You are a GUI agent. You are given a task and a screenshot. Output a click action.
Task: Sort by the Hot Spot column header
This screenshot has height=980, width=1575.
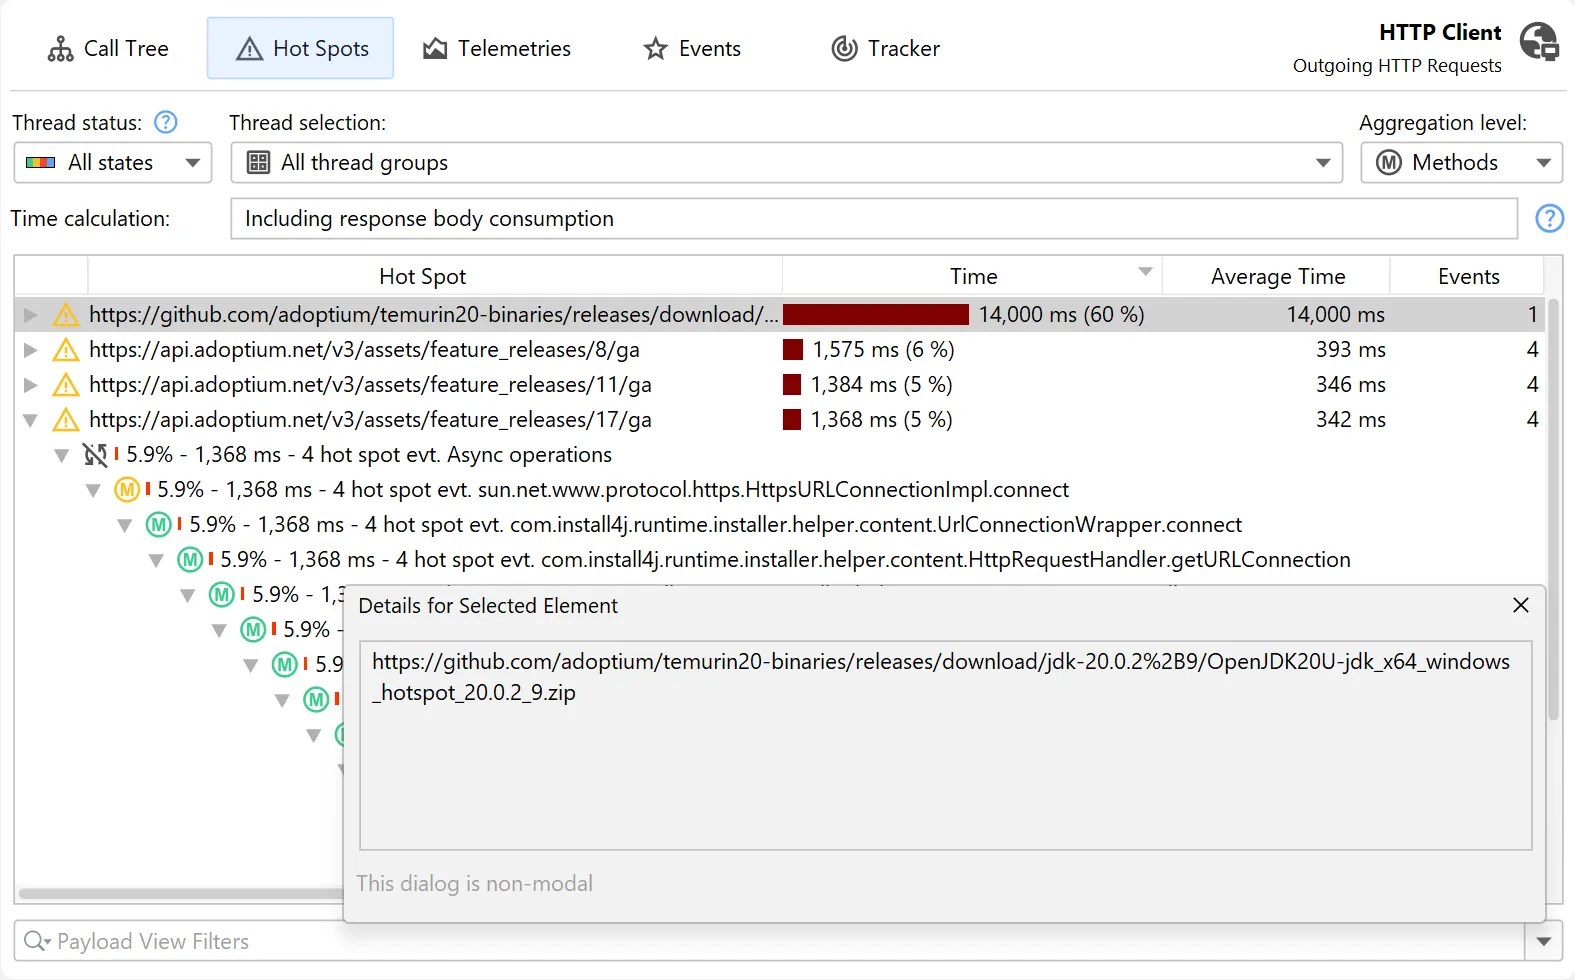422,276
